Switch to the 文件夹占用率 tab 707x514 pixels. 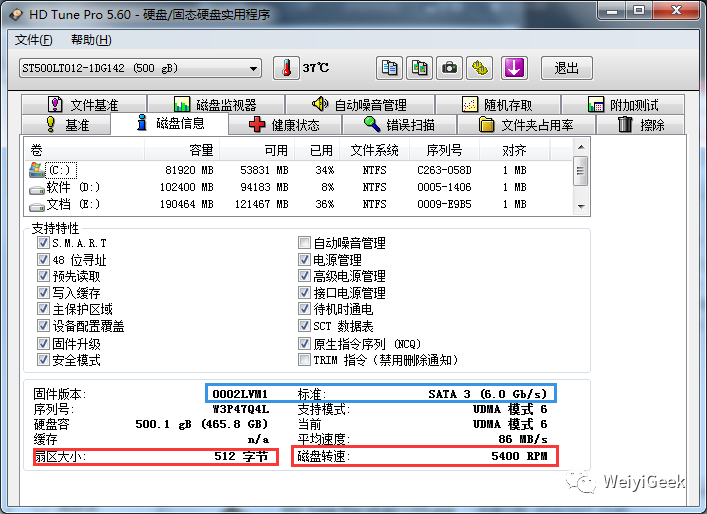(527, 124)
